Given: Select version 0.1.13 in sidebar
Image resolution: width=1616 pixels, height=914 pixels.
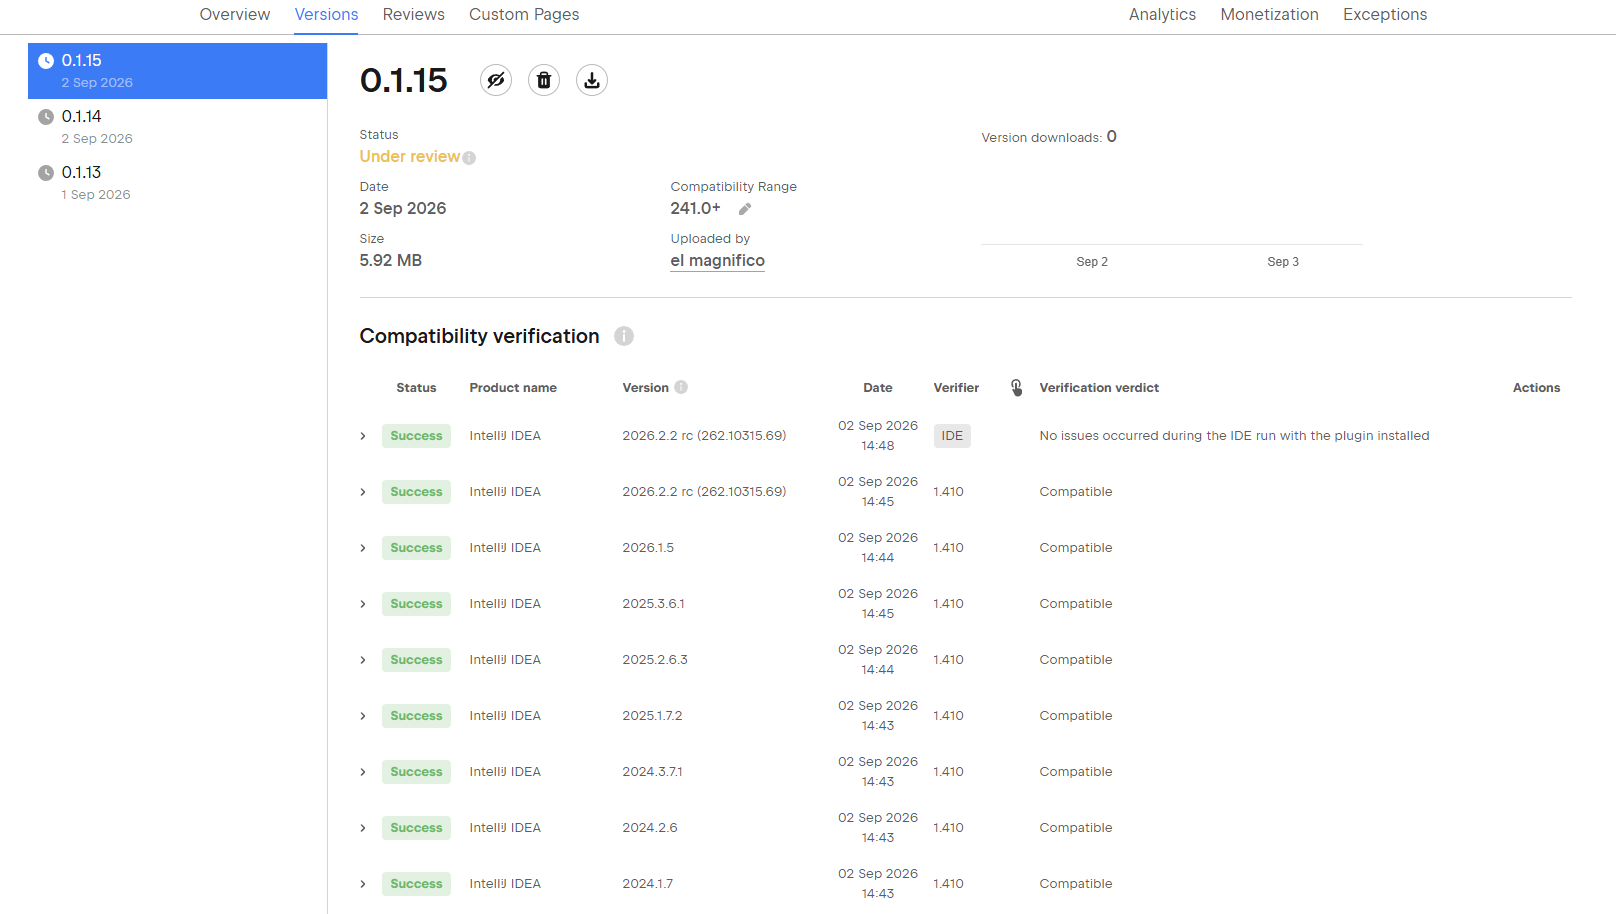Looking at the screenshot, I should pos(177,183).
